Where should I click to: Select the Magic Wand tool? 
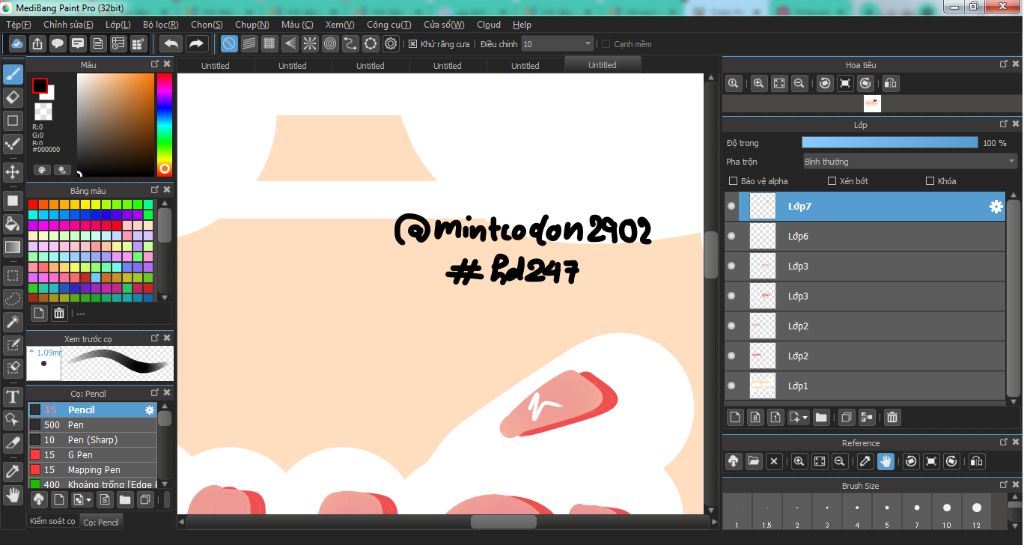coord(12,321)
